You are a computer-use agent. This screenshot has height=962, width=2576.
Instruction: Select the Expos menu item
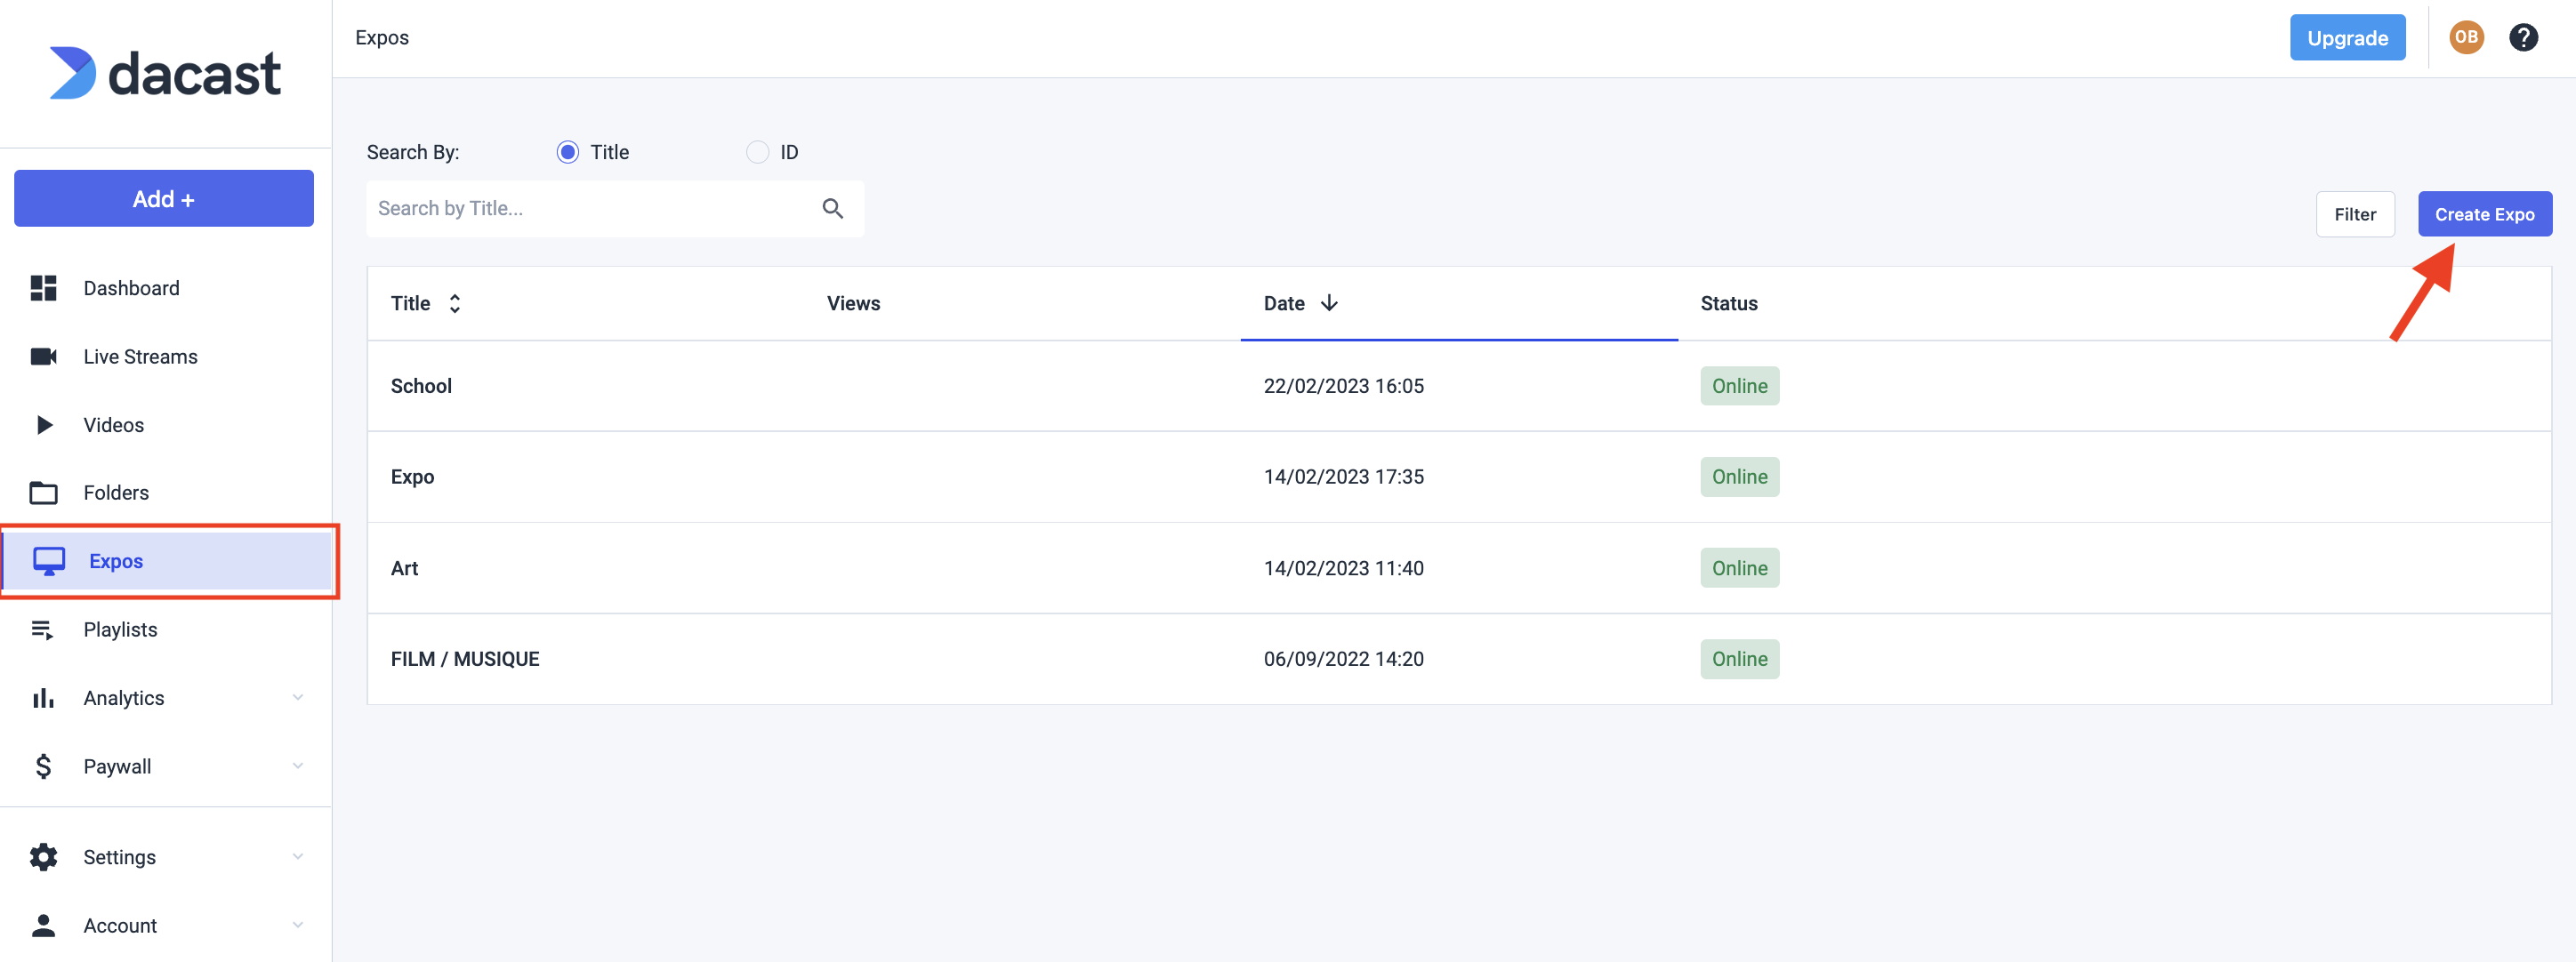point(166,561)
